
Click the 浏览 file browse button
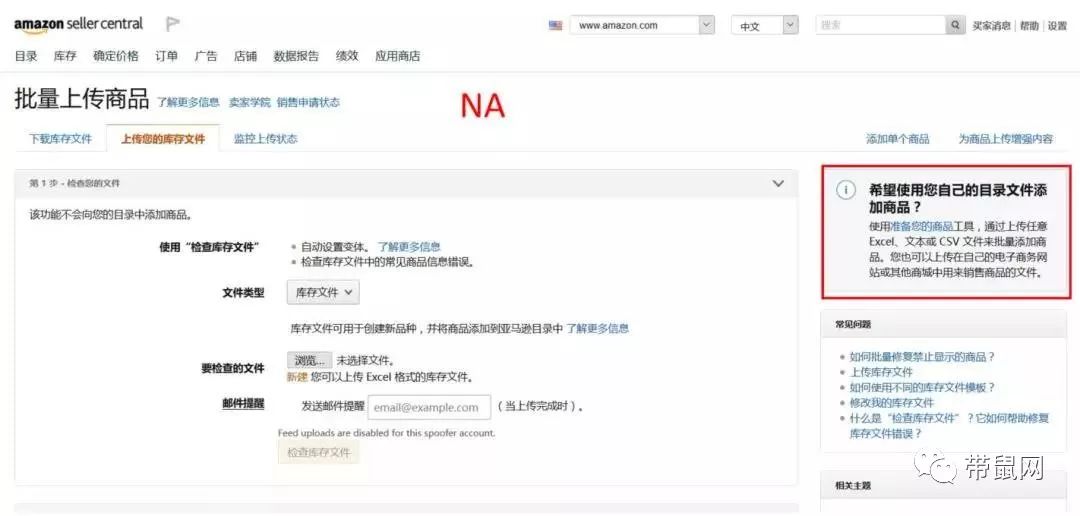[x=309, y=360]
